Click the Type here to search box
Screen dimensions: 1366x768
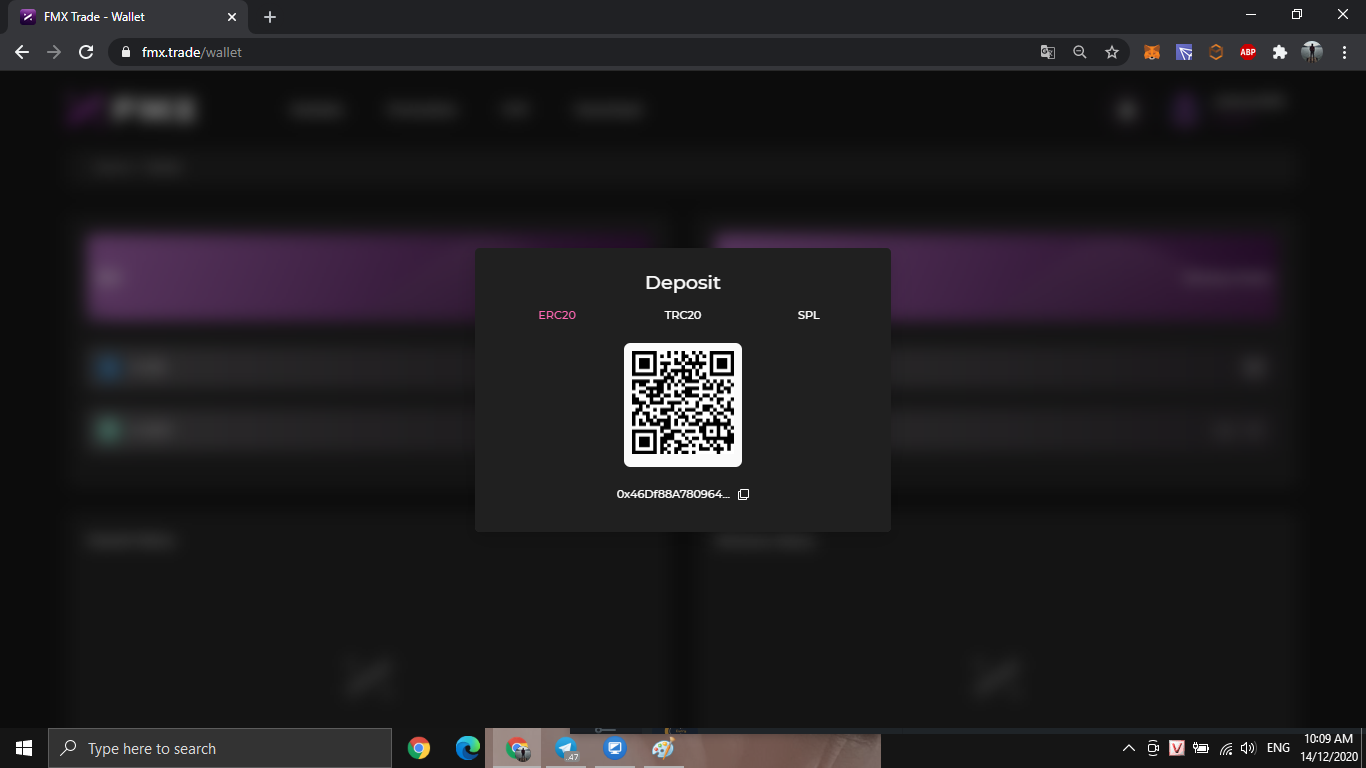point(220,748)
